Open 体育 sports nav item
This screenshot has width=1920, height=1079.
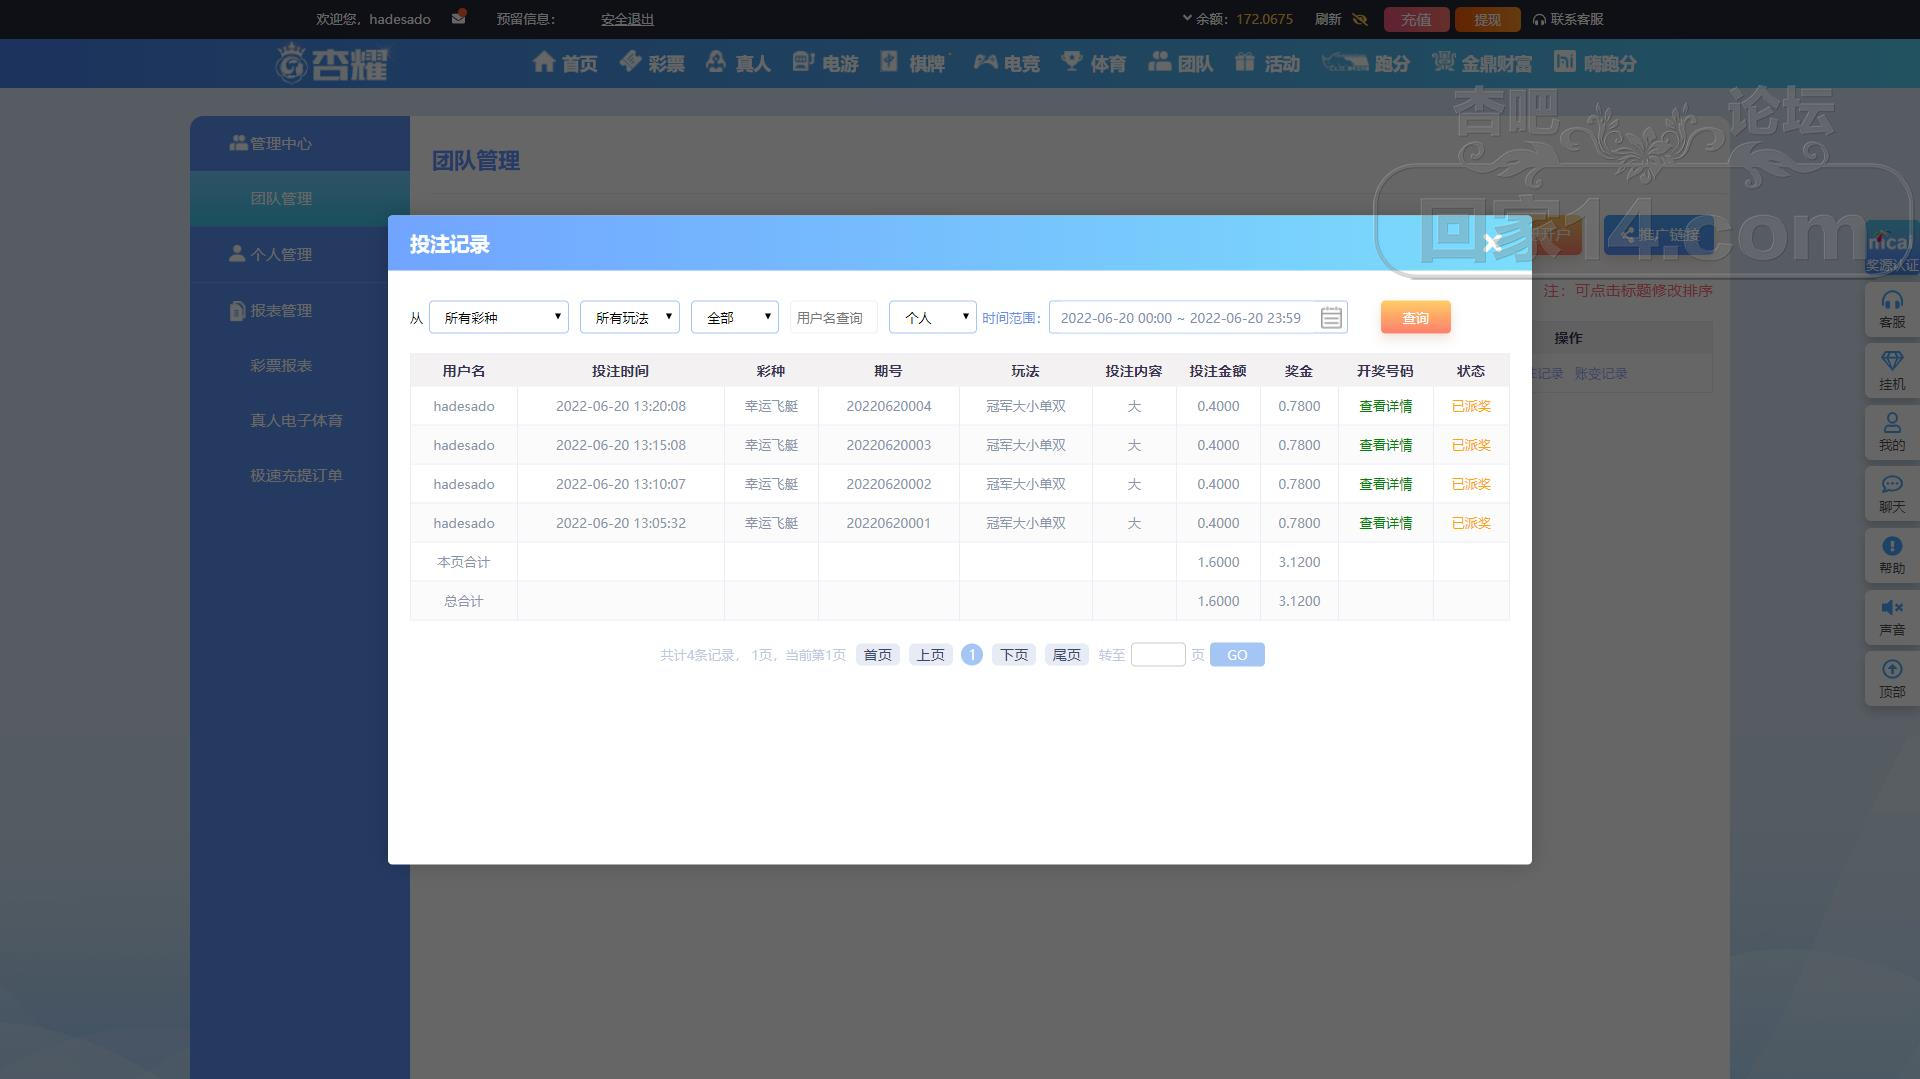[1094, 63]
